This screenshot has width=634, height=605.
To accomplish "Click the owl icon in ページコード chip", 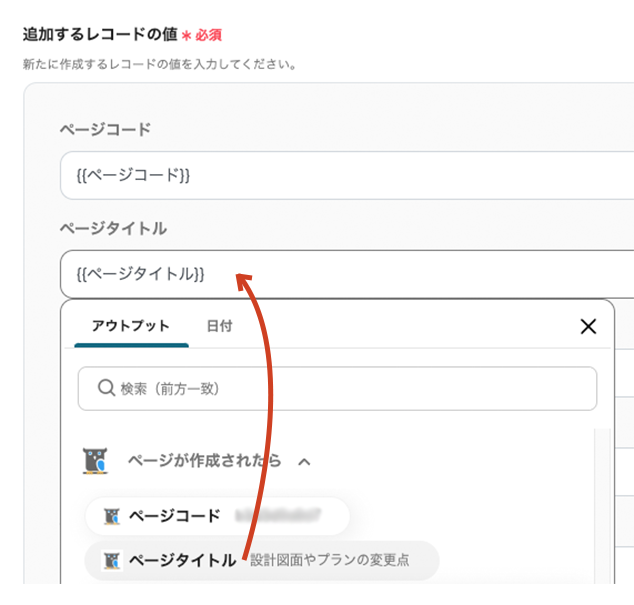I will pos(112,516).
